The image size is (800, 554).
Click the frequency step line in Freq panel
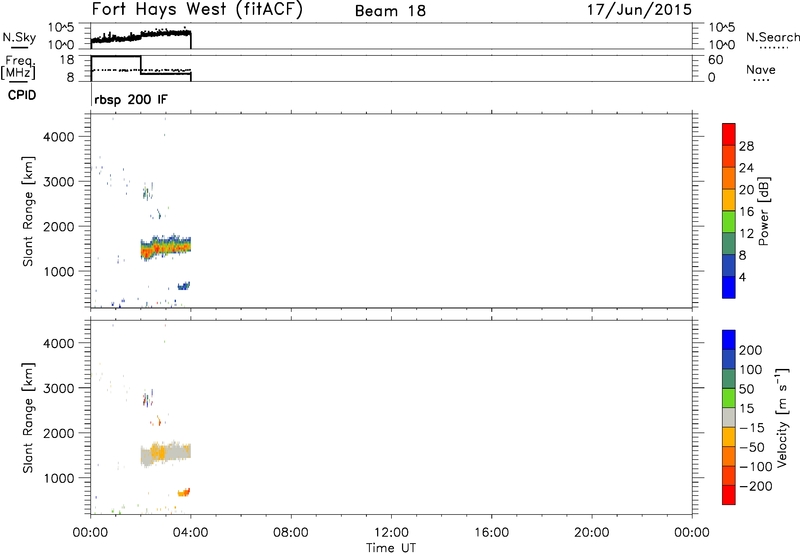141,67
